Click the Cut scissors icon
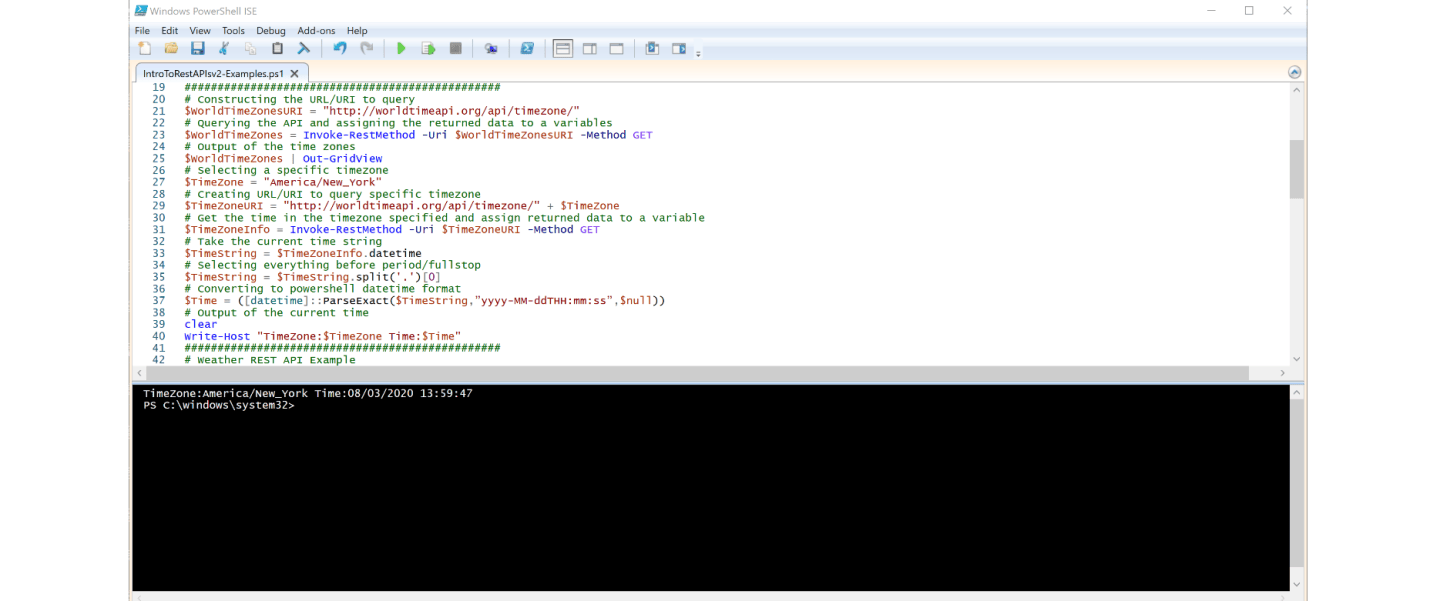This screenshot has width=1440, height=601. pyautogui.click(x=224, y=48)
